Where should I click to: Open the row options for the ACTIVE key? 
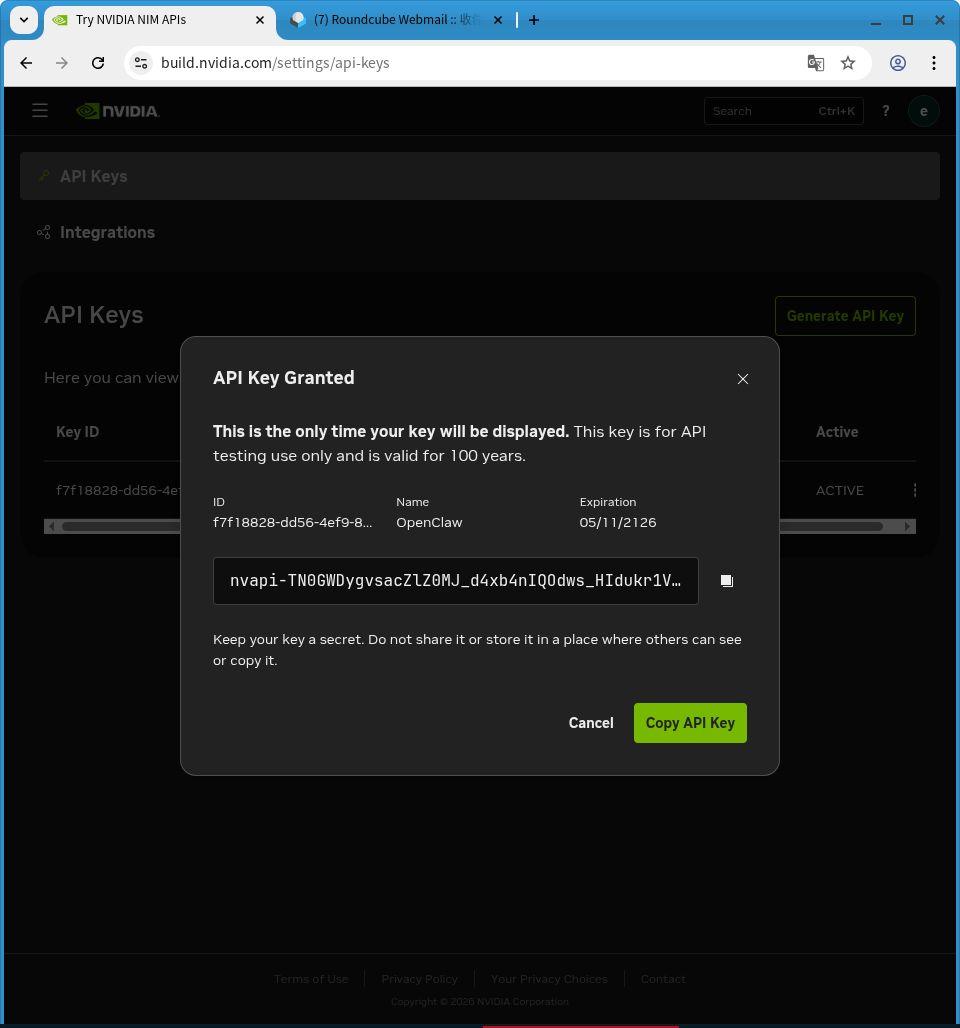tap(915, 490)
